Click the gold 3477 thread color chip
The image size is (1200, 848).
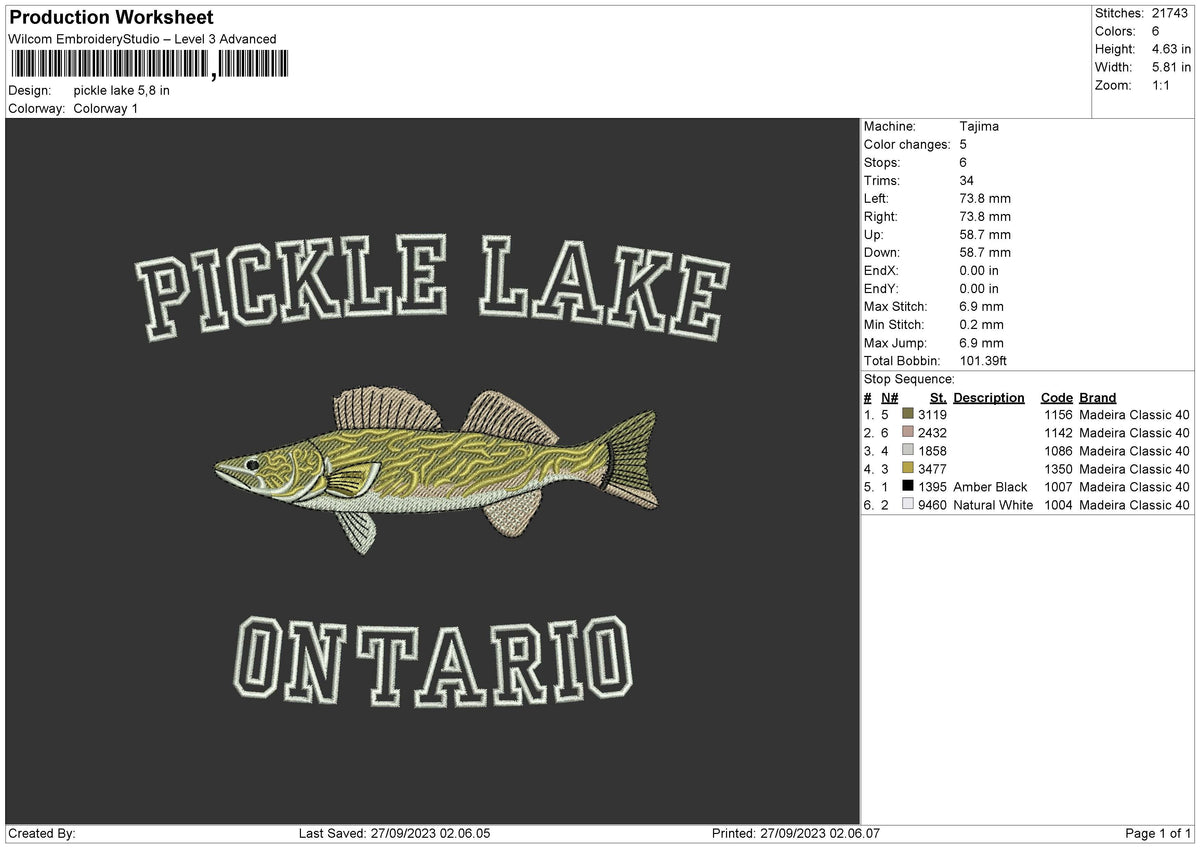[906, 469]
